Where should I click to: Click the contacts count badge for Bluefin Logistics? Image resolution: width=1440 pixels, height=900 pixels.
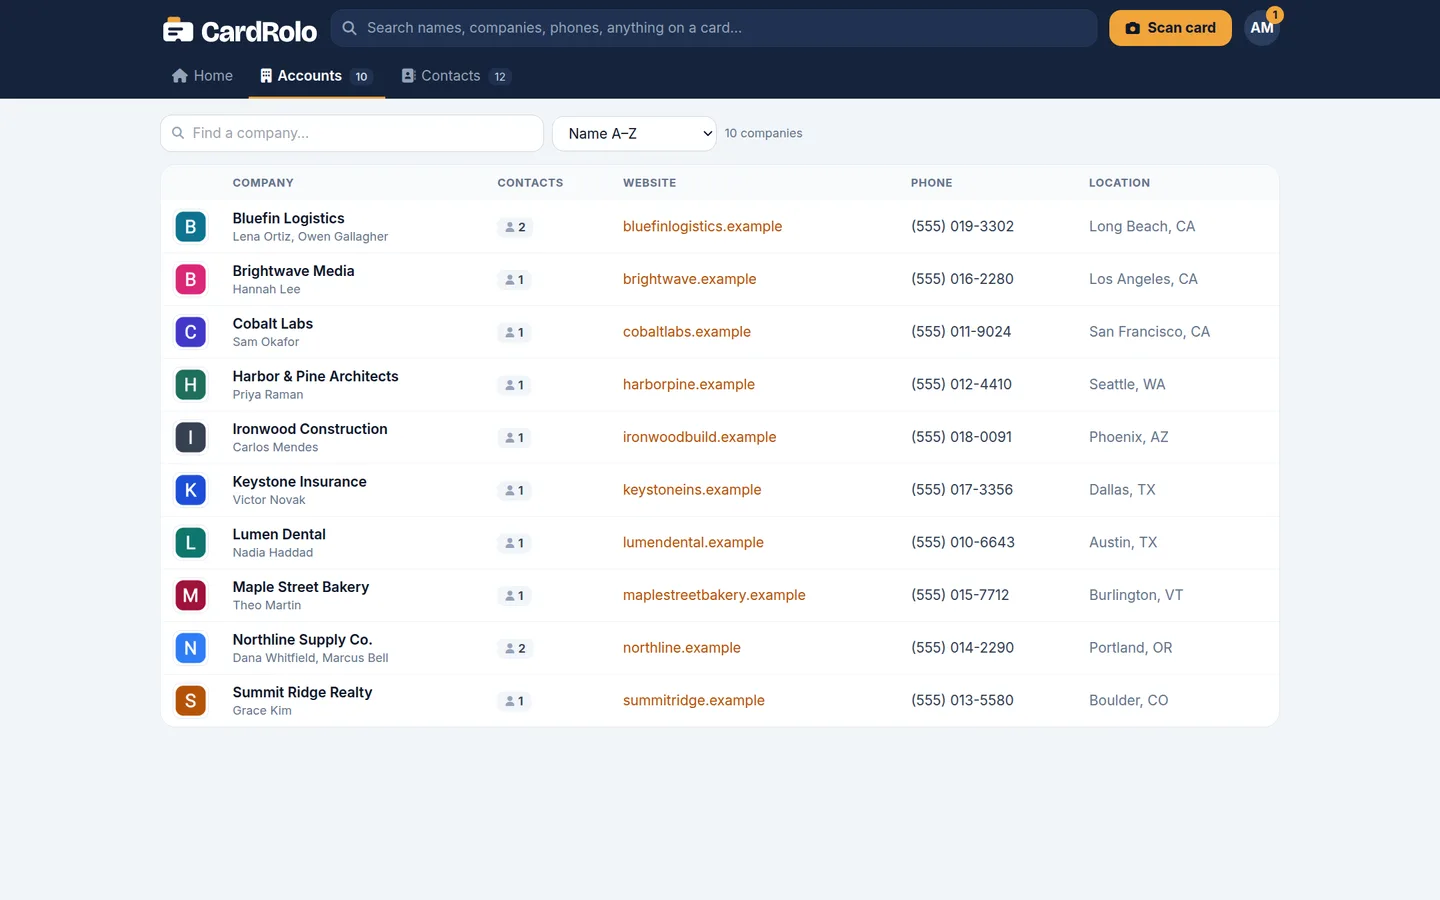(x=515, y=227)
